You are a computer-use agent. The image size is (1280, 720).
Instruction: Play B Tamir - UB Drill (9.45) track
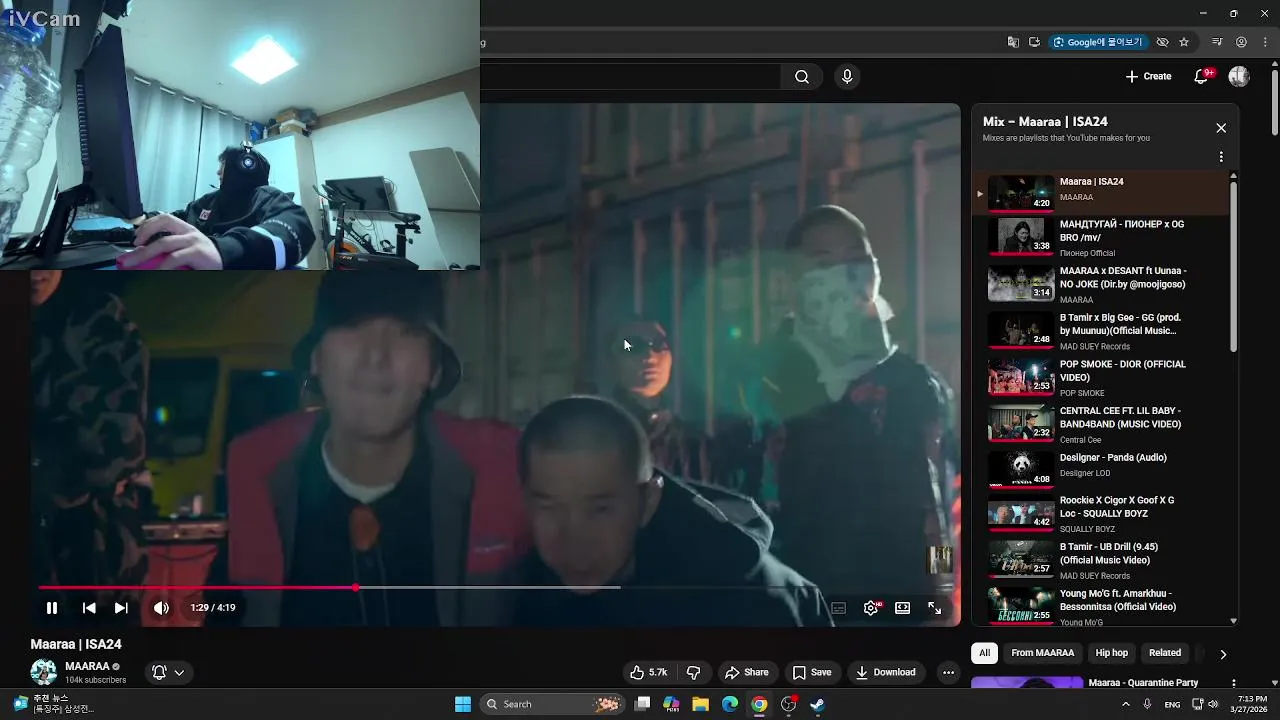(1100, 560)
